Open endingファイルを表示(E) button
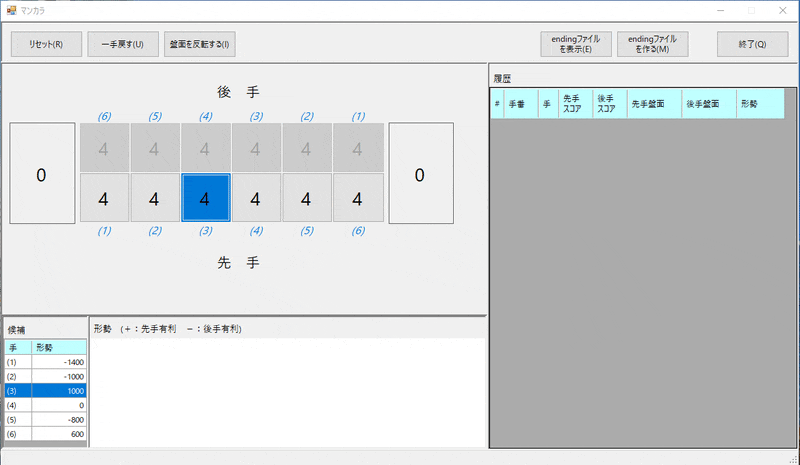The width and height of the screenshot is (800, 465). pyautogui.click(x=576, y=44)
